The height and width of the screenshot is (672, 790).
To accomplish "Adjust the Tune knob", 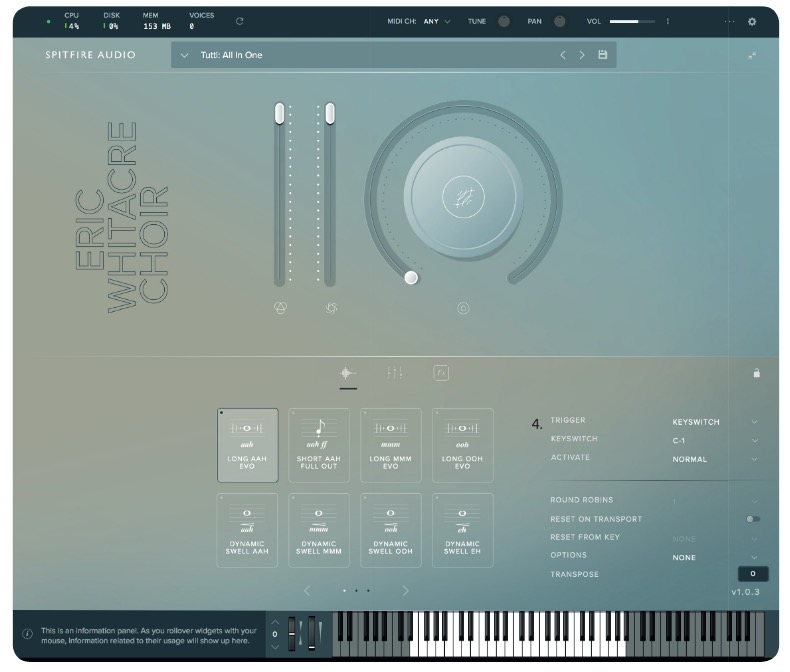I will tap(503, 21).
